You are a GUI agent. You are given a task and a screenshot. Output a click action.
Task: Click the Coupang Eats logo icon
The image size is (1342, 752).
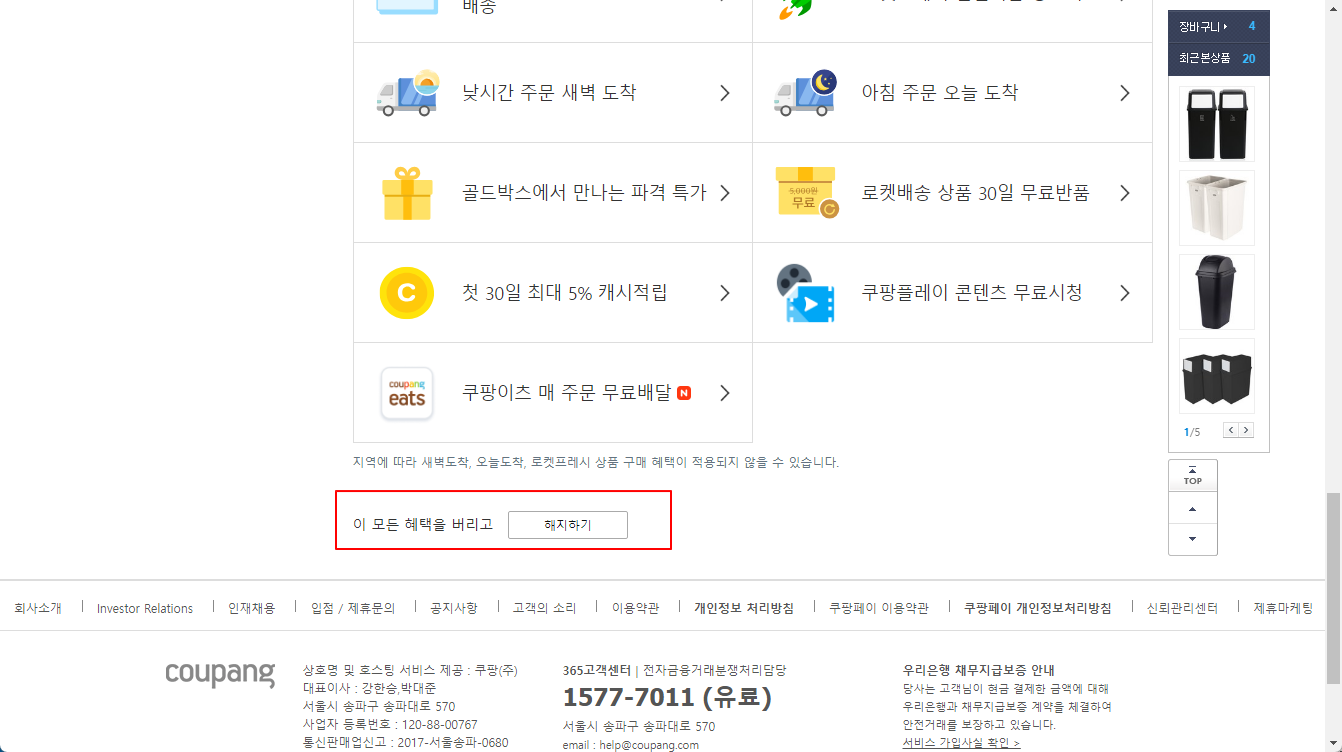click(407, 393)
